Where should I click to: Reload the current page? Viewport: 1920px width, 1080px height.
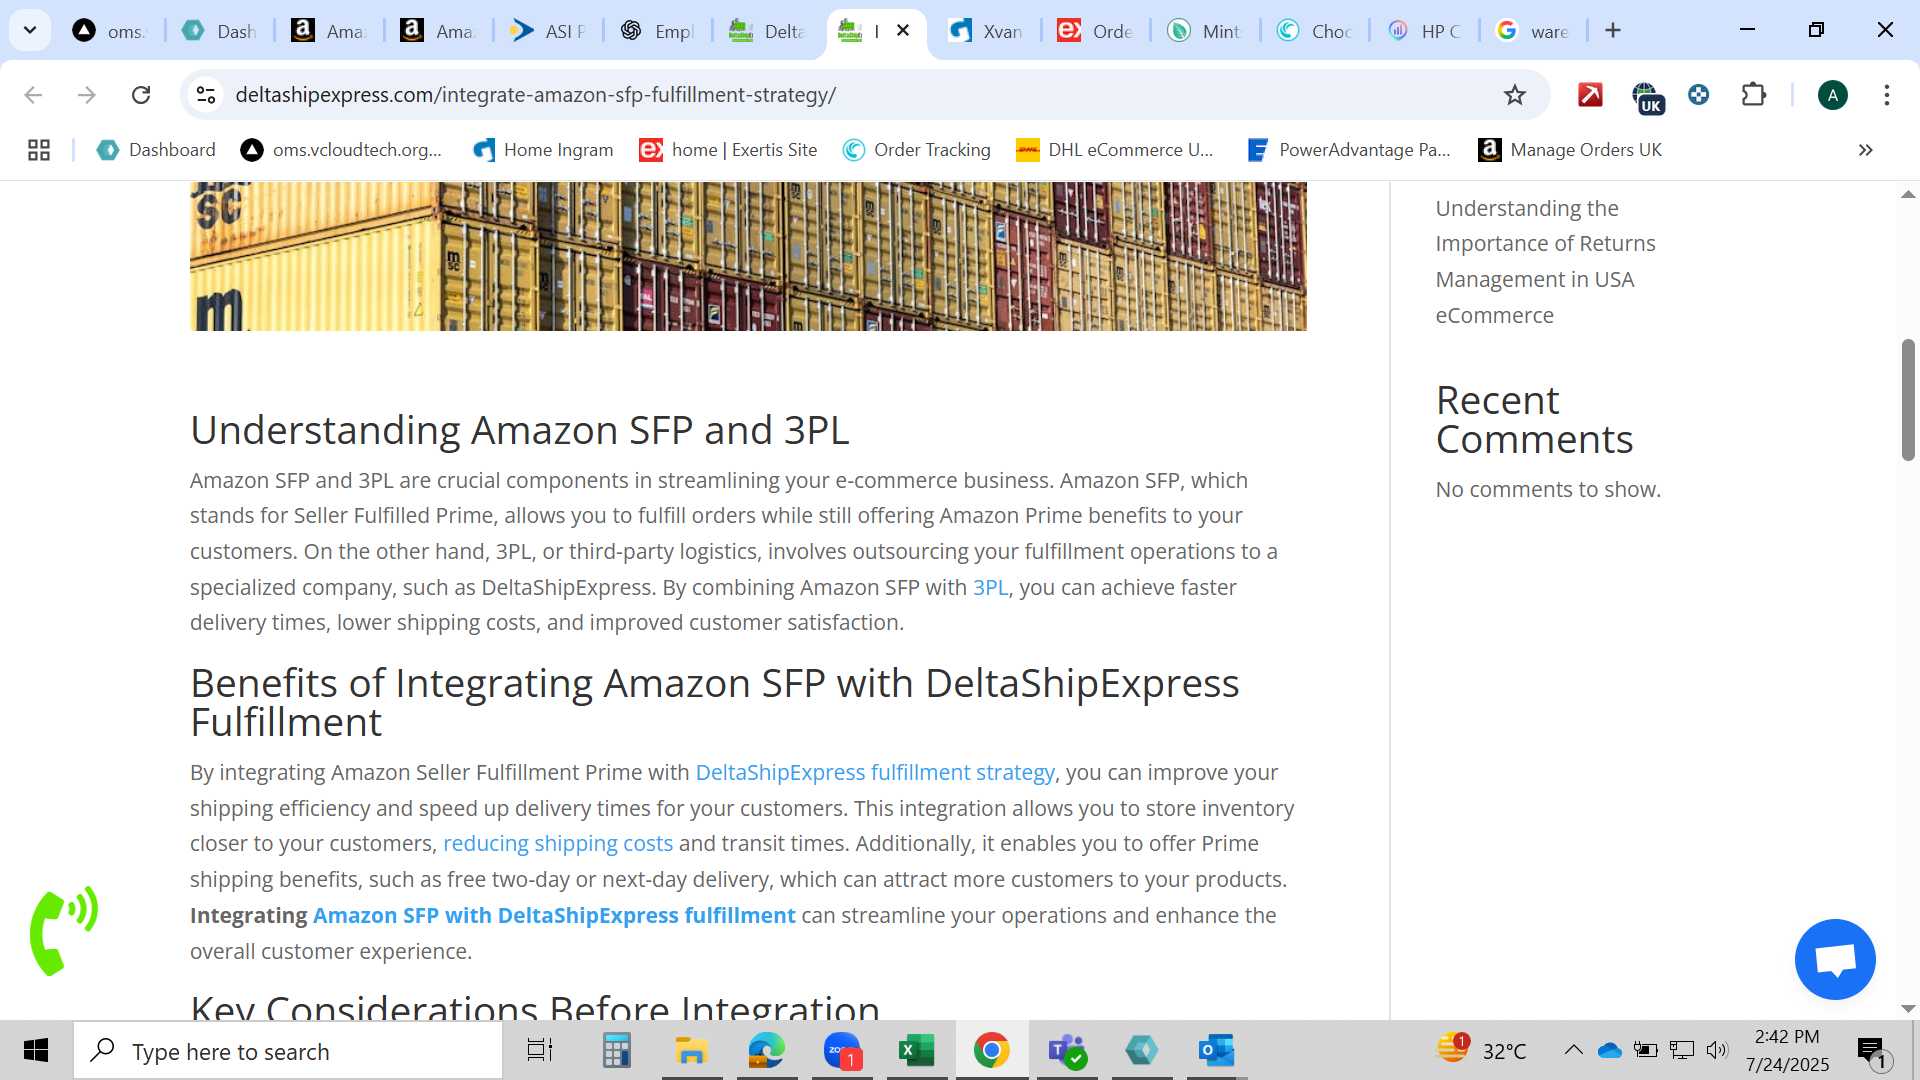pos(141,95)
